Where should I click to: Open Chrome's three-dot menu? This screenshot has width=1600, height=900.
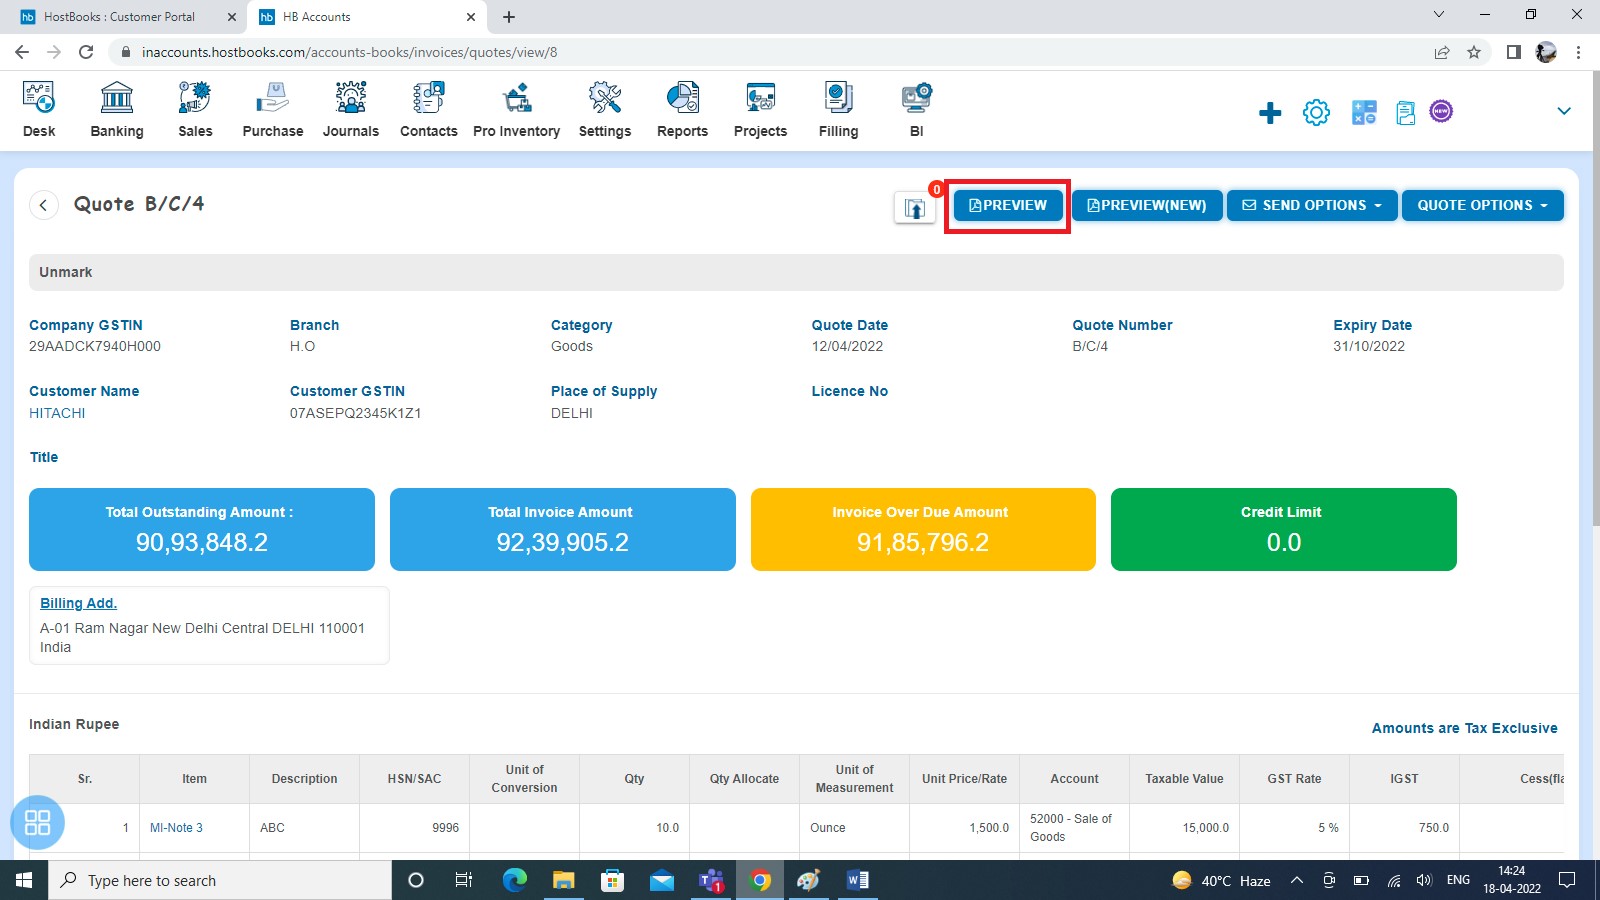pyautogui.click(x=1579, y=52)
